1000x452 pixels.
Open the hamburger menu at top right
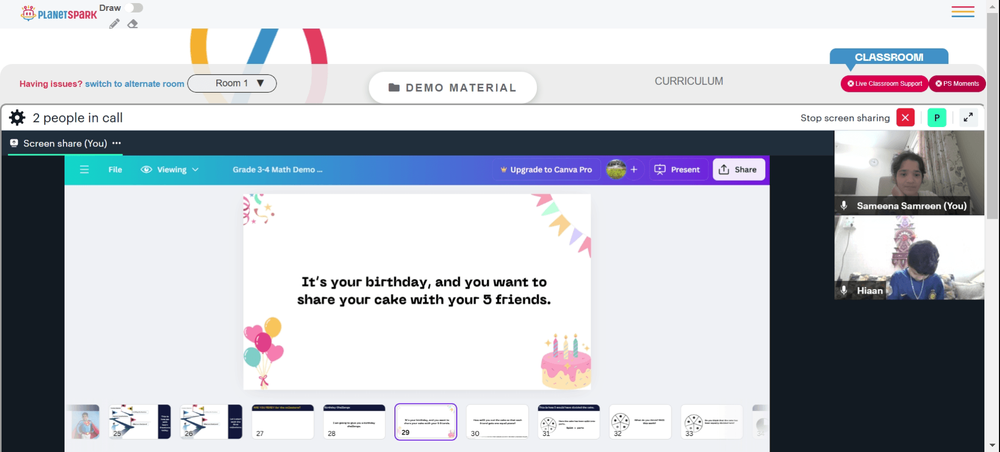pyautogui.click(x=962, y=11)
